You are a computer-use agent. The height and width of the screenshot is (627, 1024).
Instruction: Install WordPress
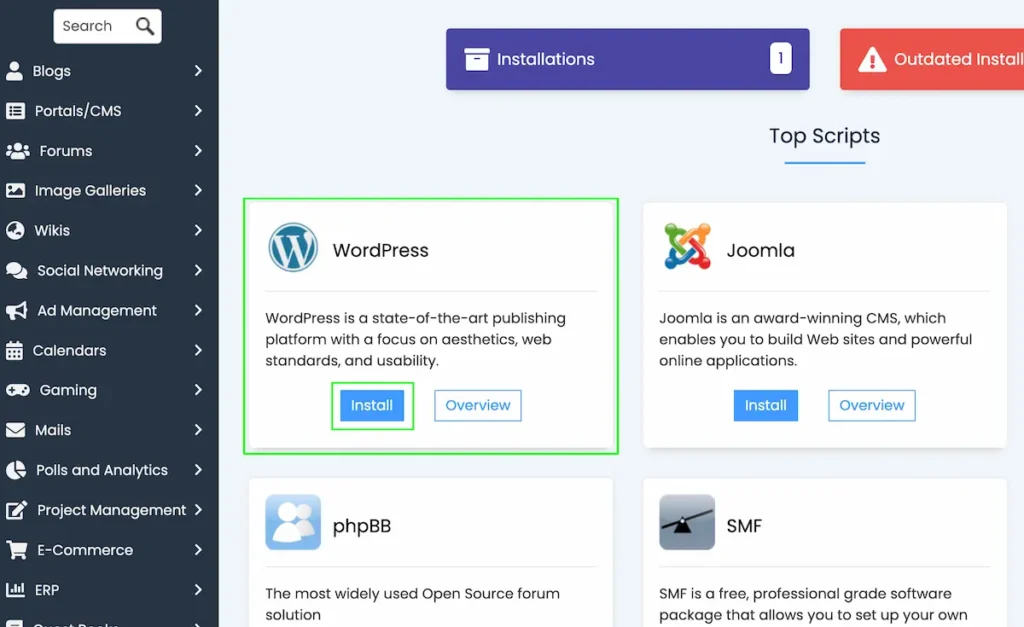pos(372,406)
